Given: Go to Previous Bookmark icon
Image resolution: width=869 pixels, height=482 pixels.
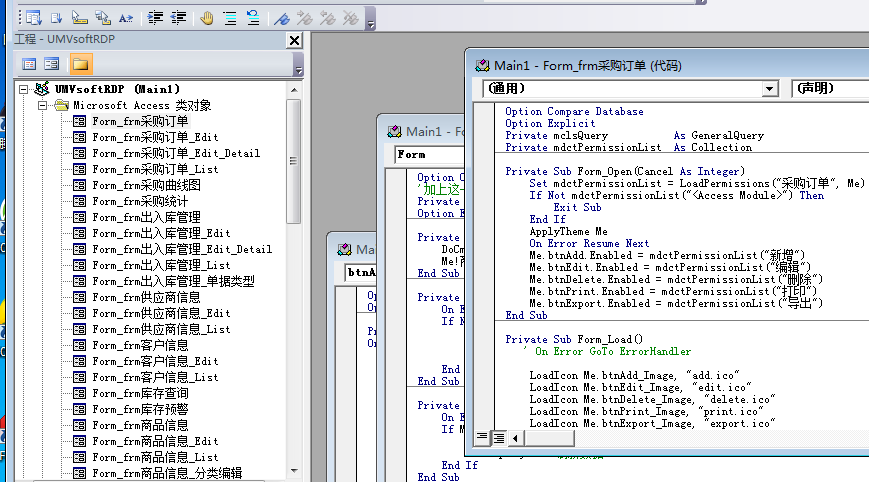Looking at the screenshot, I should click(328, 18).
